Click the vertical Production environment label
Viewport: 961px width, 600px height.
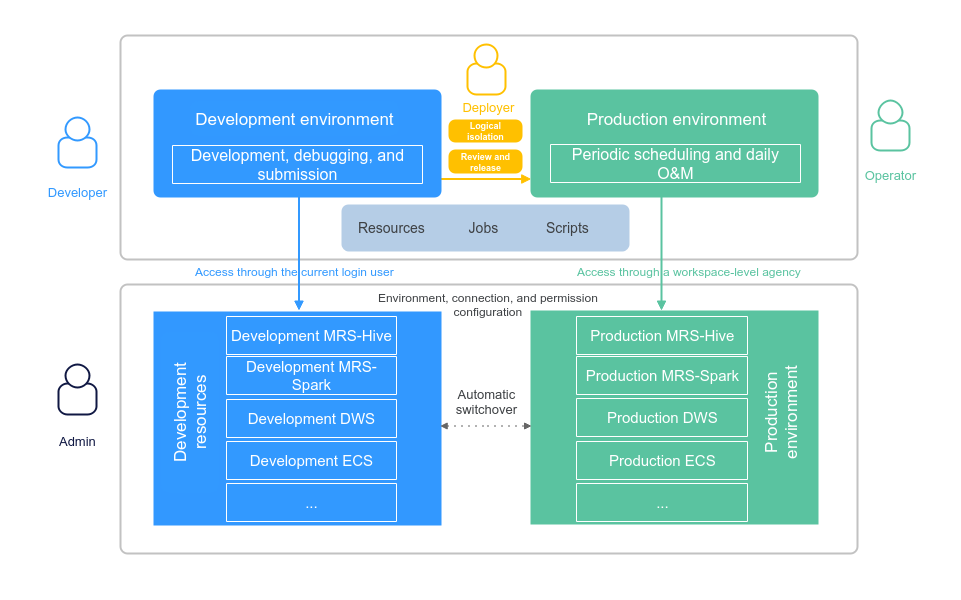781,412
